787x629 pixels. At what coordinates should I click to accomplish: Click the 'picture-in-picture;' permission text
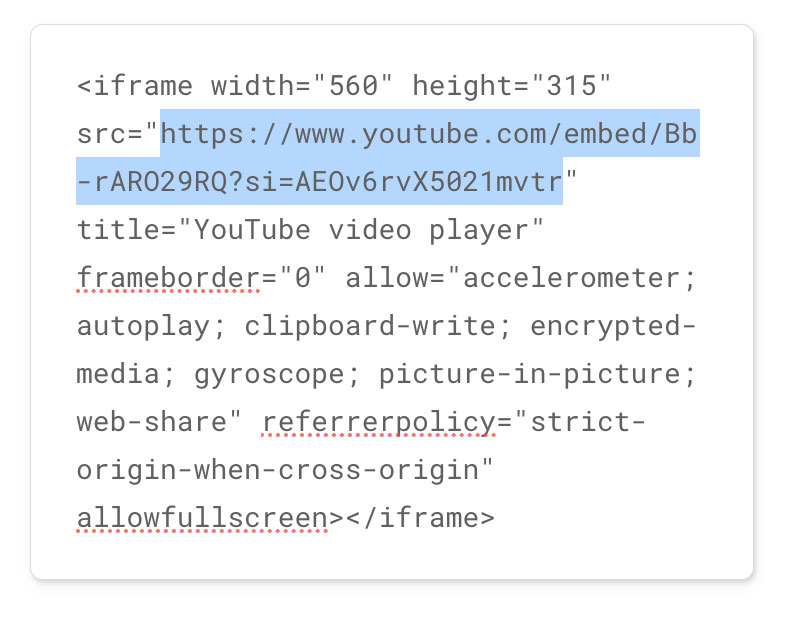tap(538, 375)
